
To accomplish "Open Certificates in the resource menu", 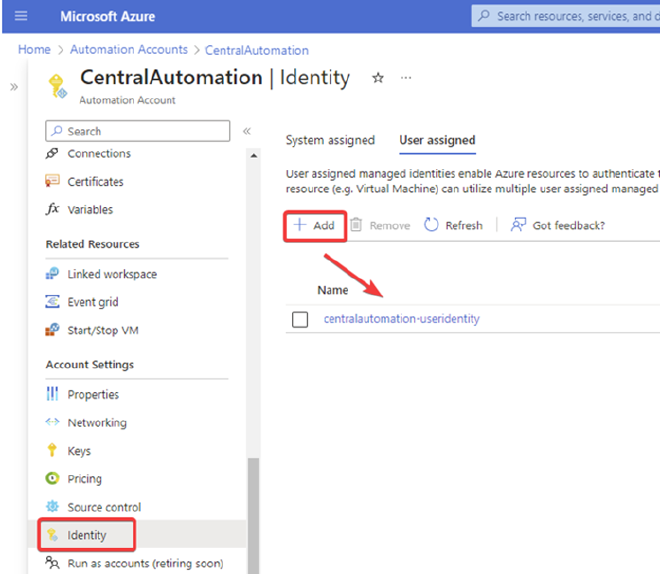I will [96, 182].
